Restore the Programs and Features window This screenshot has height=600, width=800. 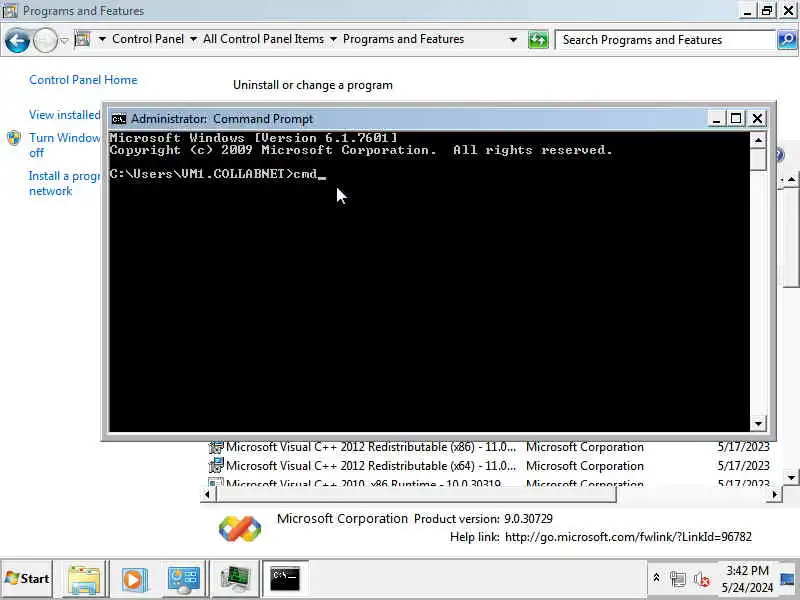point(767,11)
